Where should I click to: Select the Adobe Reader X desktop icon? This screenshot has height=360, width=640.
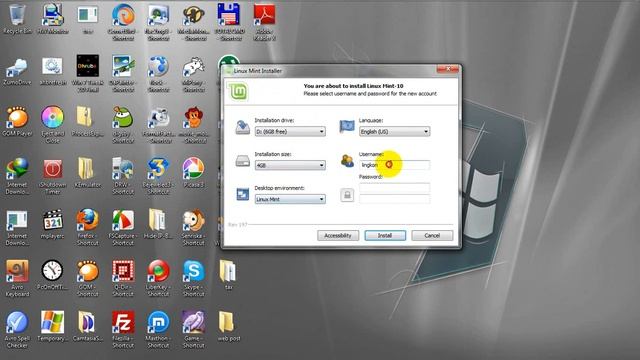pyautogui.click(x=264, y=22)
